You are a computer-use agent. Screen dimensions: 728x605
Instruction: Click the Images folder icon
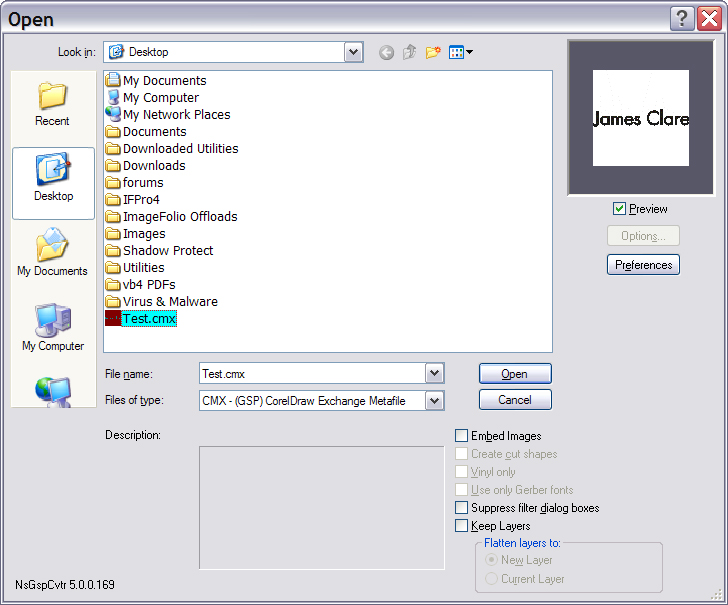coord(113,234)
